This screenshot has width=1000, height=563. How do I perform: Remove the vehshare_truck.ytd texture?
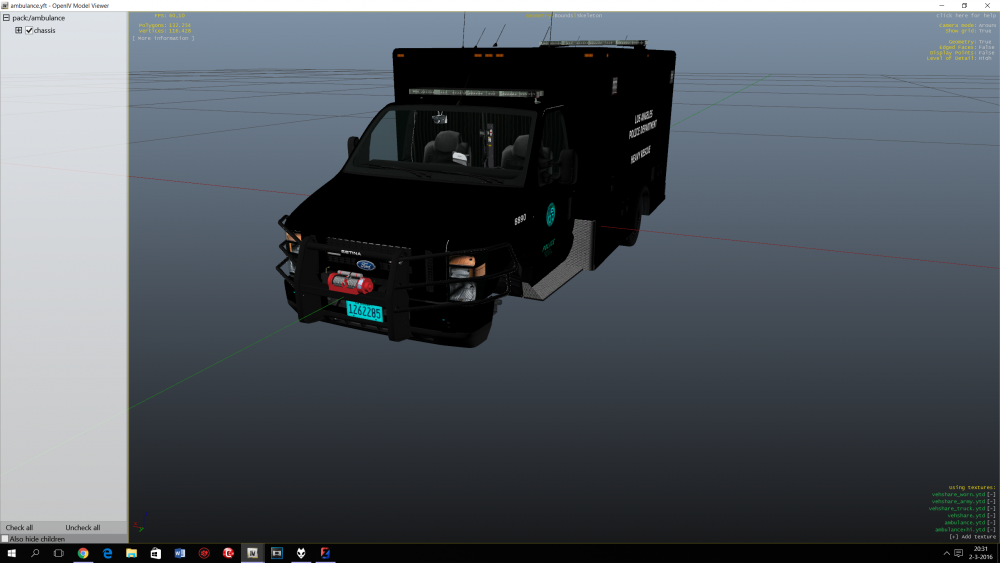coord(991,508)
